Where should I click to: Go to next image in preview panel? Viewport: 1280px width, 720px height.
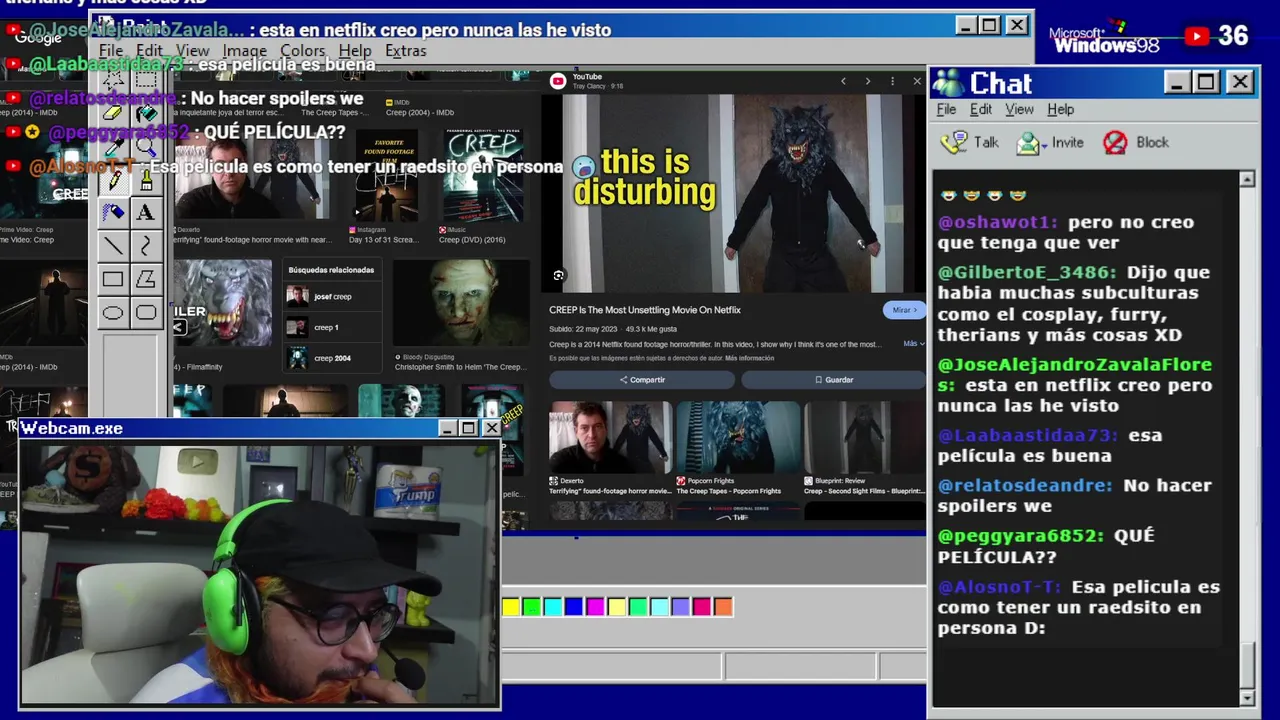click(867, 81)
